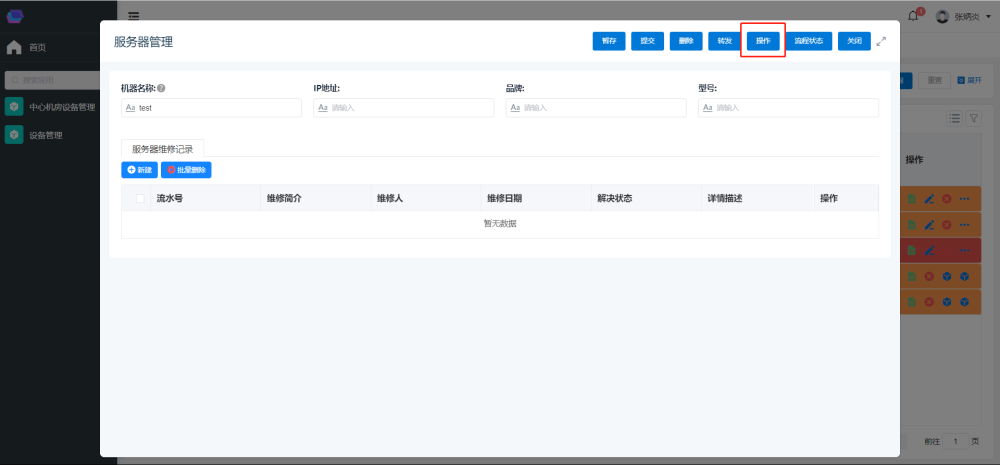Click the 新建 button to add record
Viewport: 1000px width, 465px height.
pos(139,170)
